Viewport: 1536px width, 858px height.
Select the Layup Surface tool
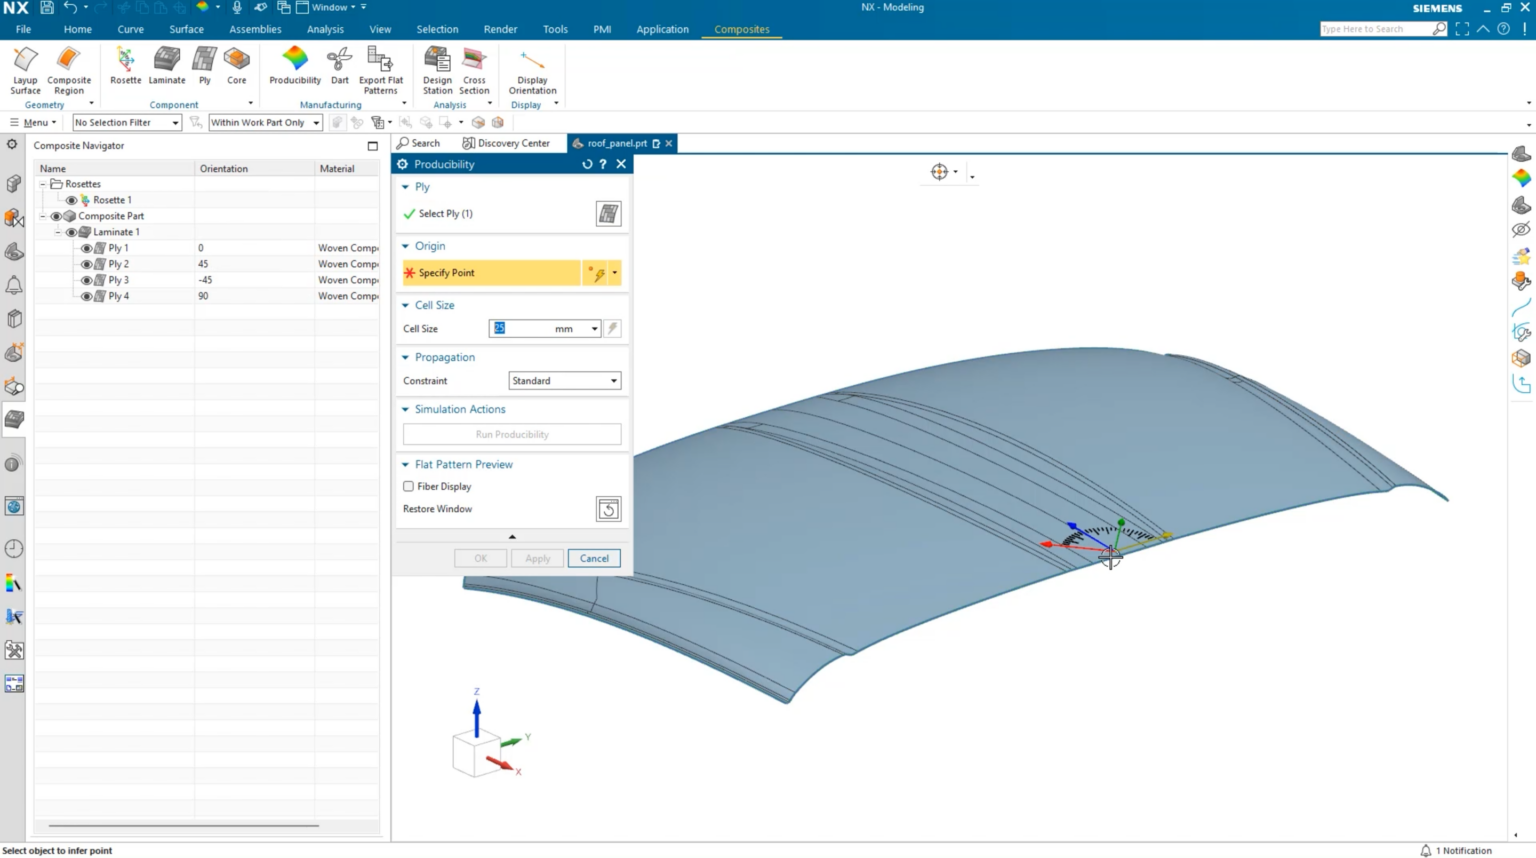point(24,68)
